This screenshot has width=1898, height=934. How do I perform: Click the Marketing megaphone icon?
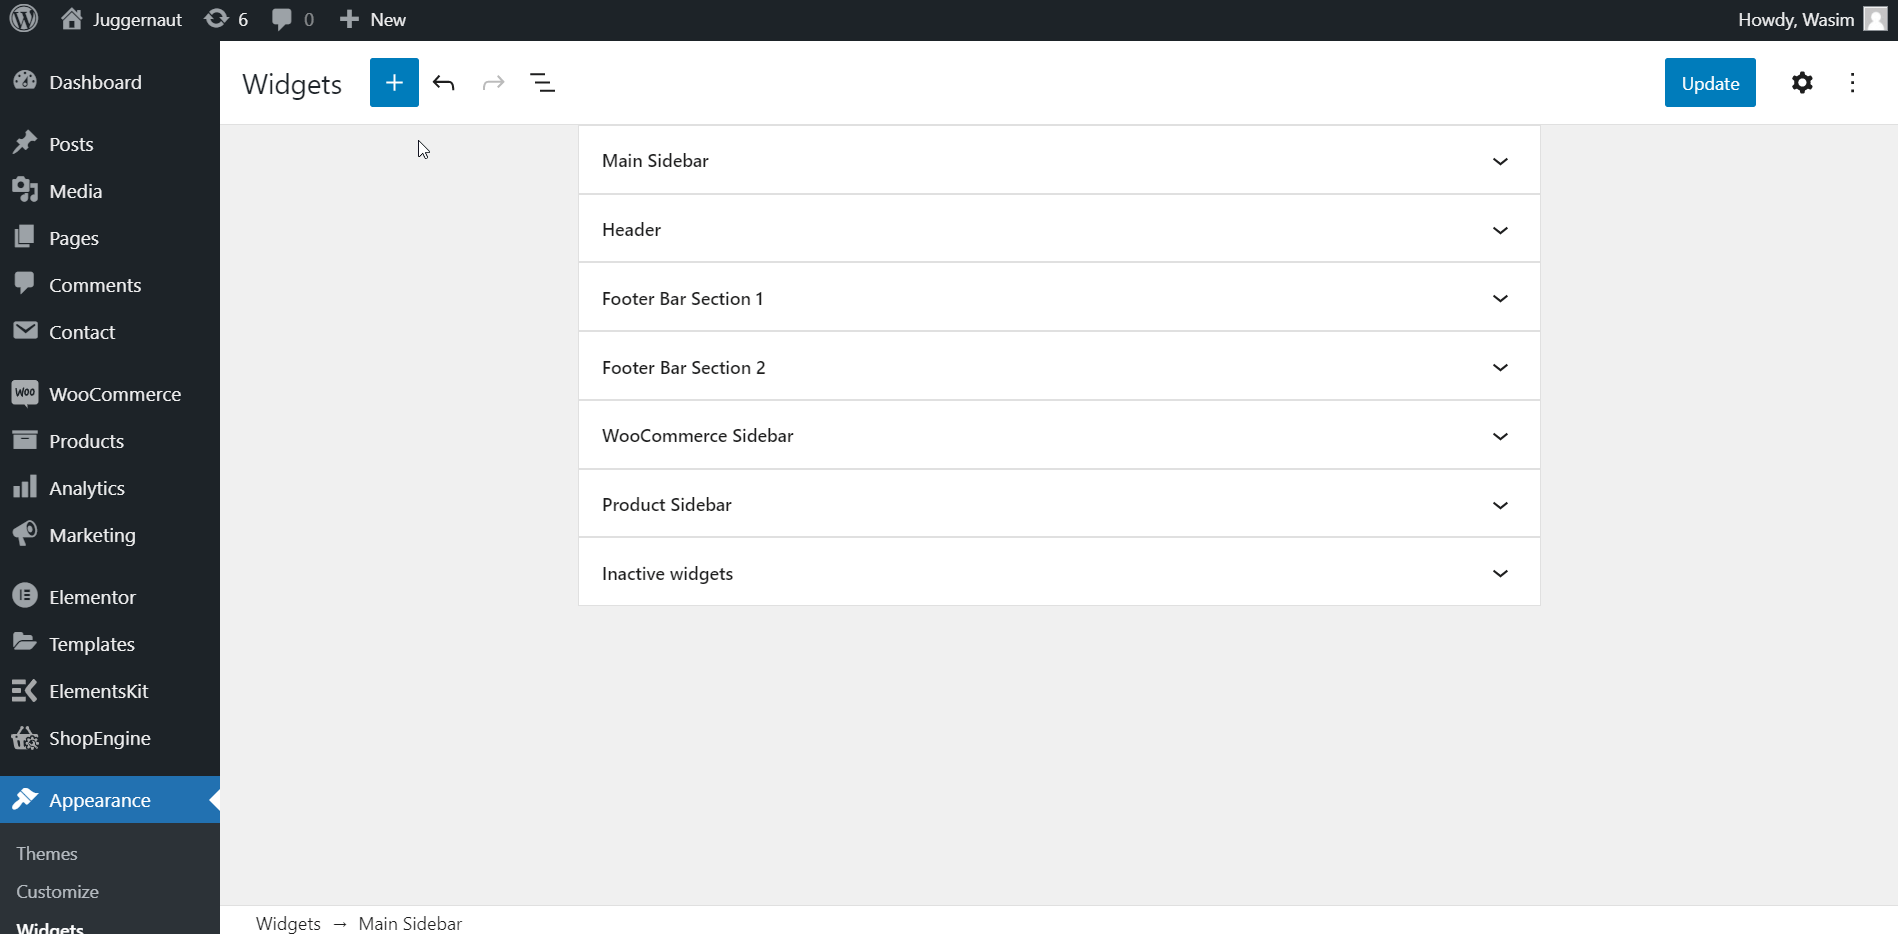(x=25, y=534)
